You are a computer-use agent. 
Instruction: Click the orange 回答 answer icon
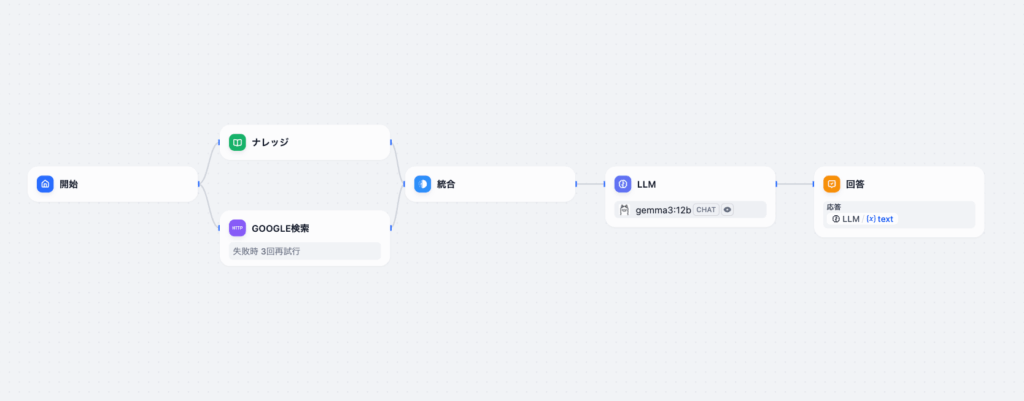point(831,184)
